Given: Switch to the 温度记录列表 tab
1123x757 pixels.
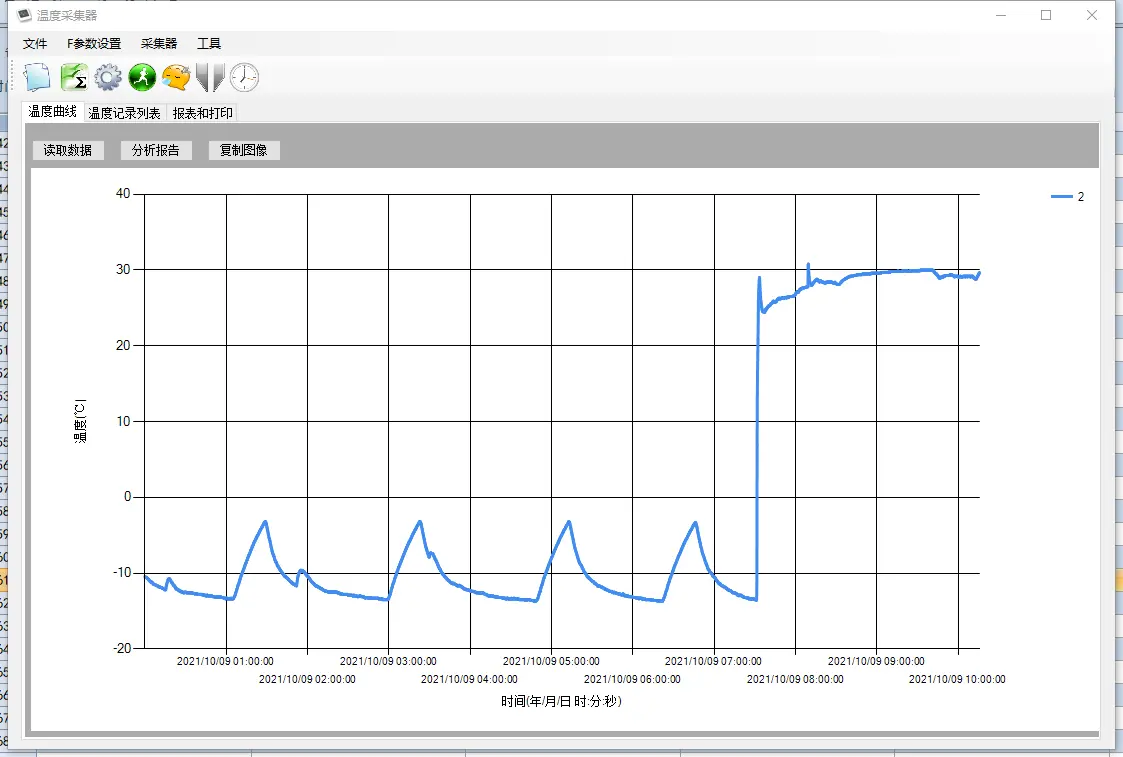Looking at the screenshot, I should click(124, 113).
